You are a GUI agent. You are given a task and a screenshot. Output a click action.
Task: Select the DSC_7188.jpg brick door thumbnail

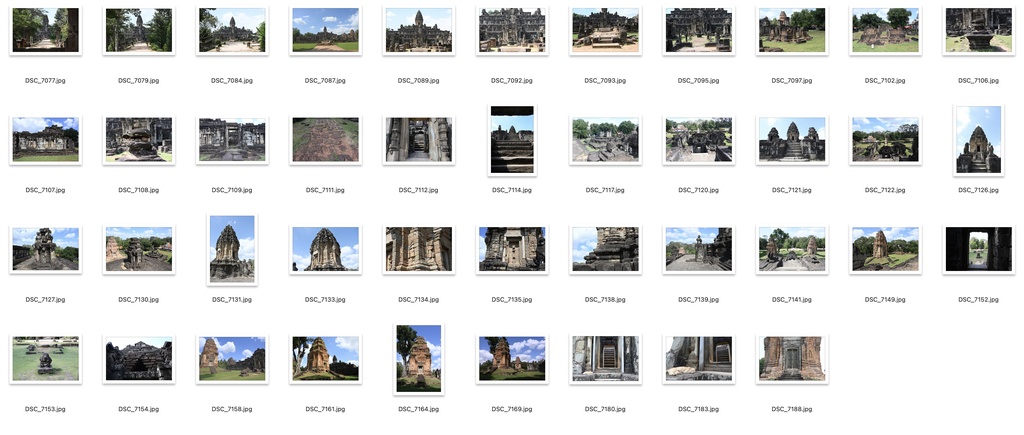pos(792,359)
